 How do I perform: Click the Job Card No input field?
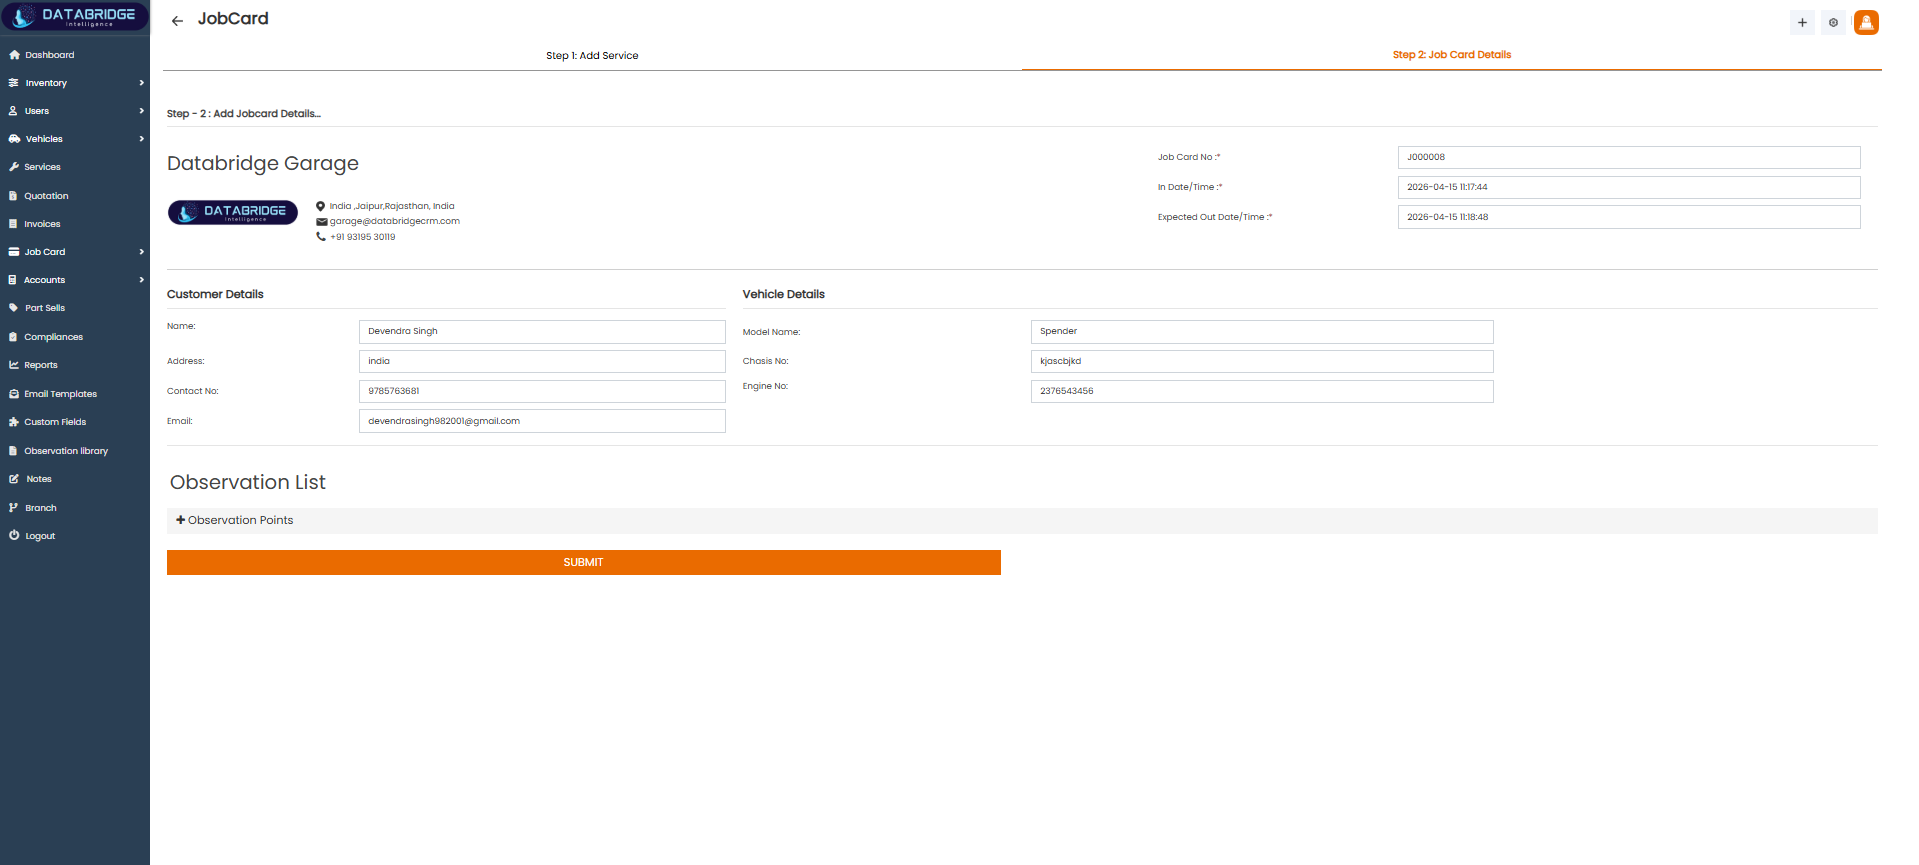tap(1629, 157)
